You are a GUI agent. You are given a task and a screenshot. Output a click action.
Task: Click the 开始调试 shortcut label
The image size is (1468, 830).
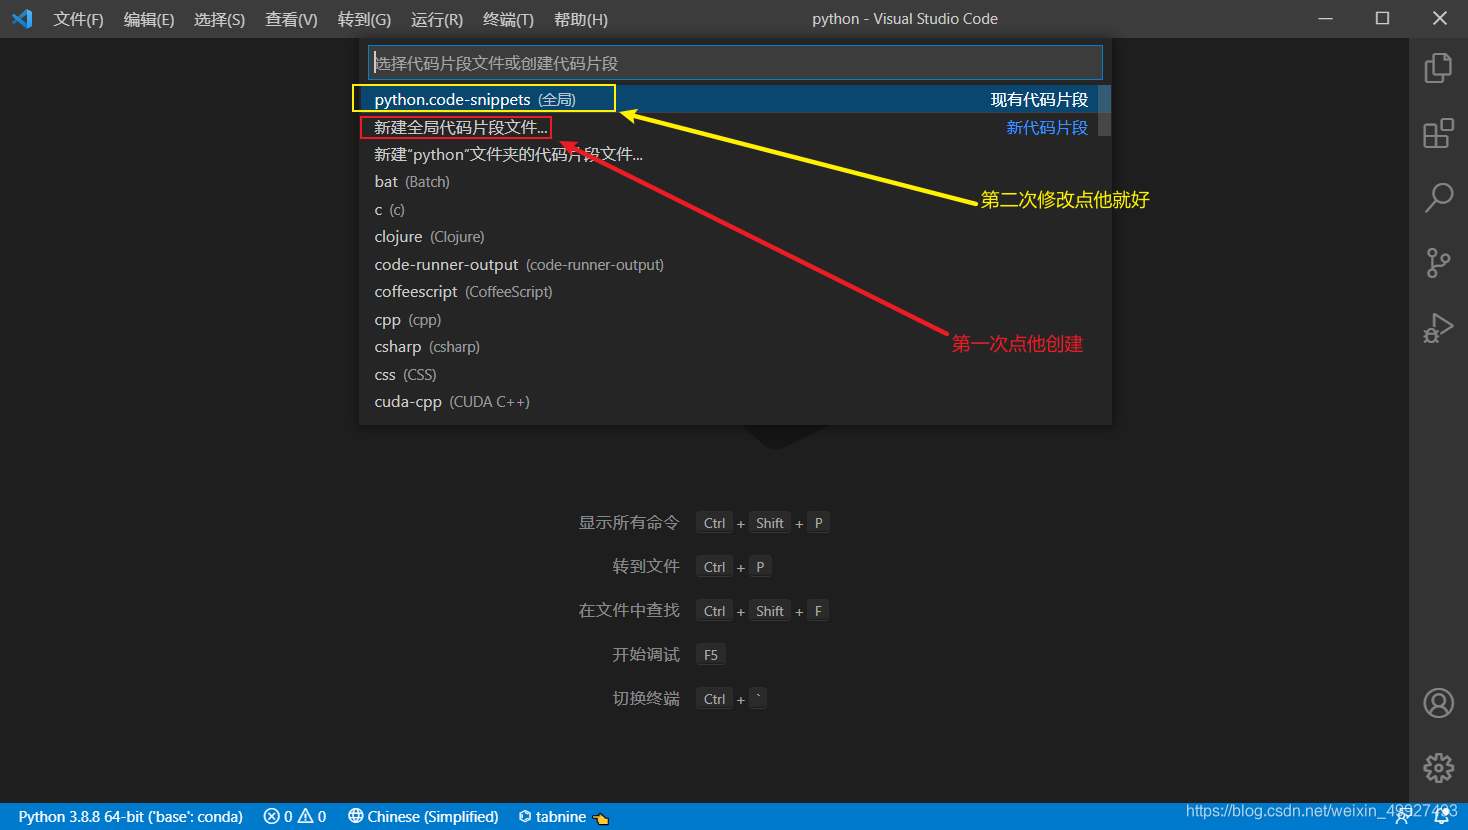tap(646, 655)
